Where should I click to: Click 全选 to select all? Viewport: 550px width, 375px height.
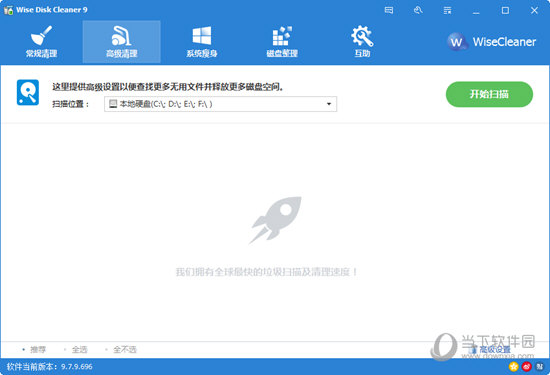(75, 349)
